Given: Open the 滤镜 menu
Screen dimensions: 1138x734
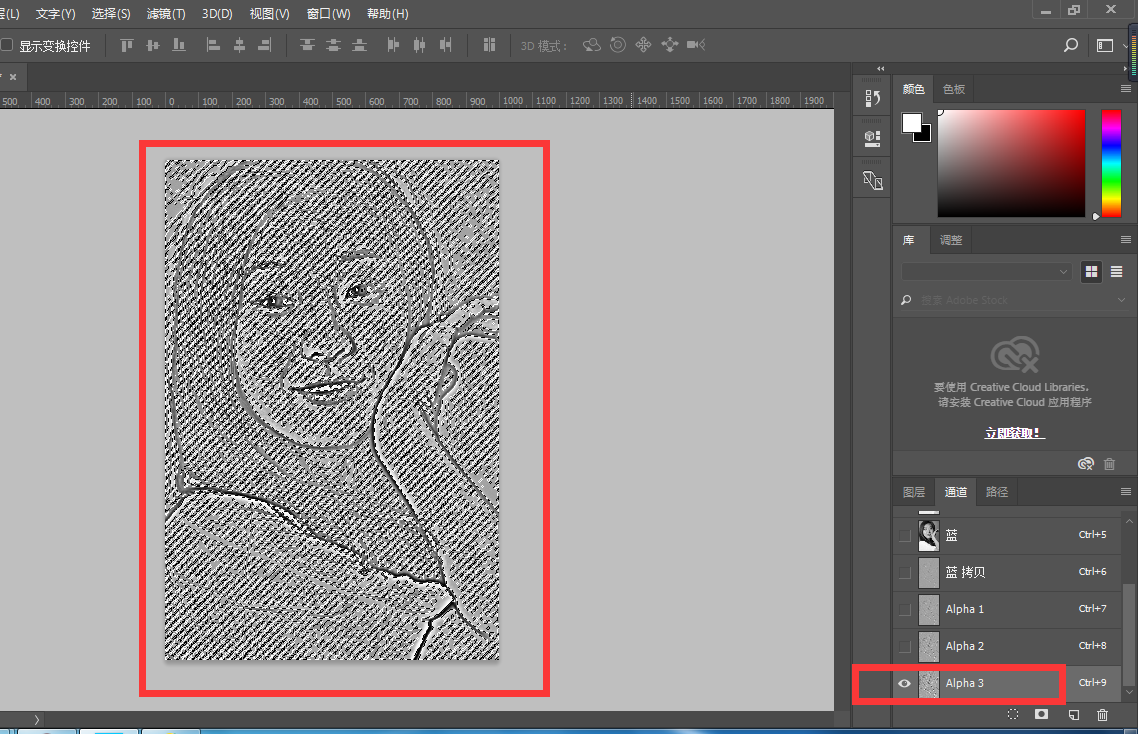Looking at the screenshot, I should [164, 13].
